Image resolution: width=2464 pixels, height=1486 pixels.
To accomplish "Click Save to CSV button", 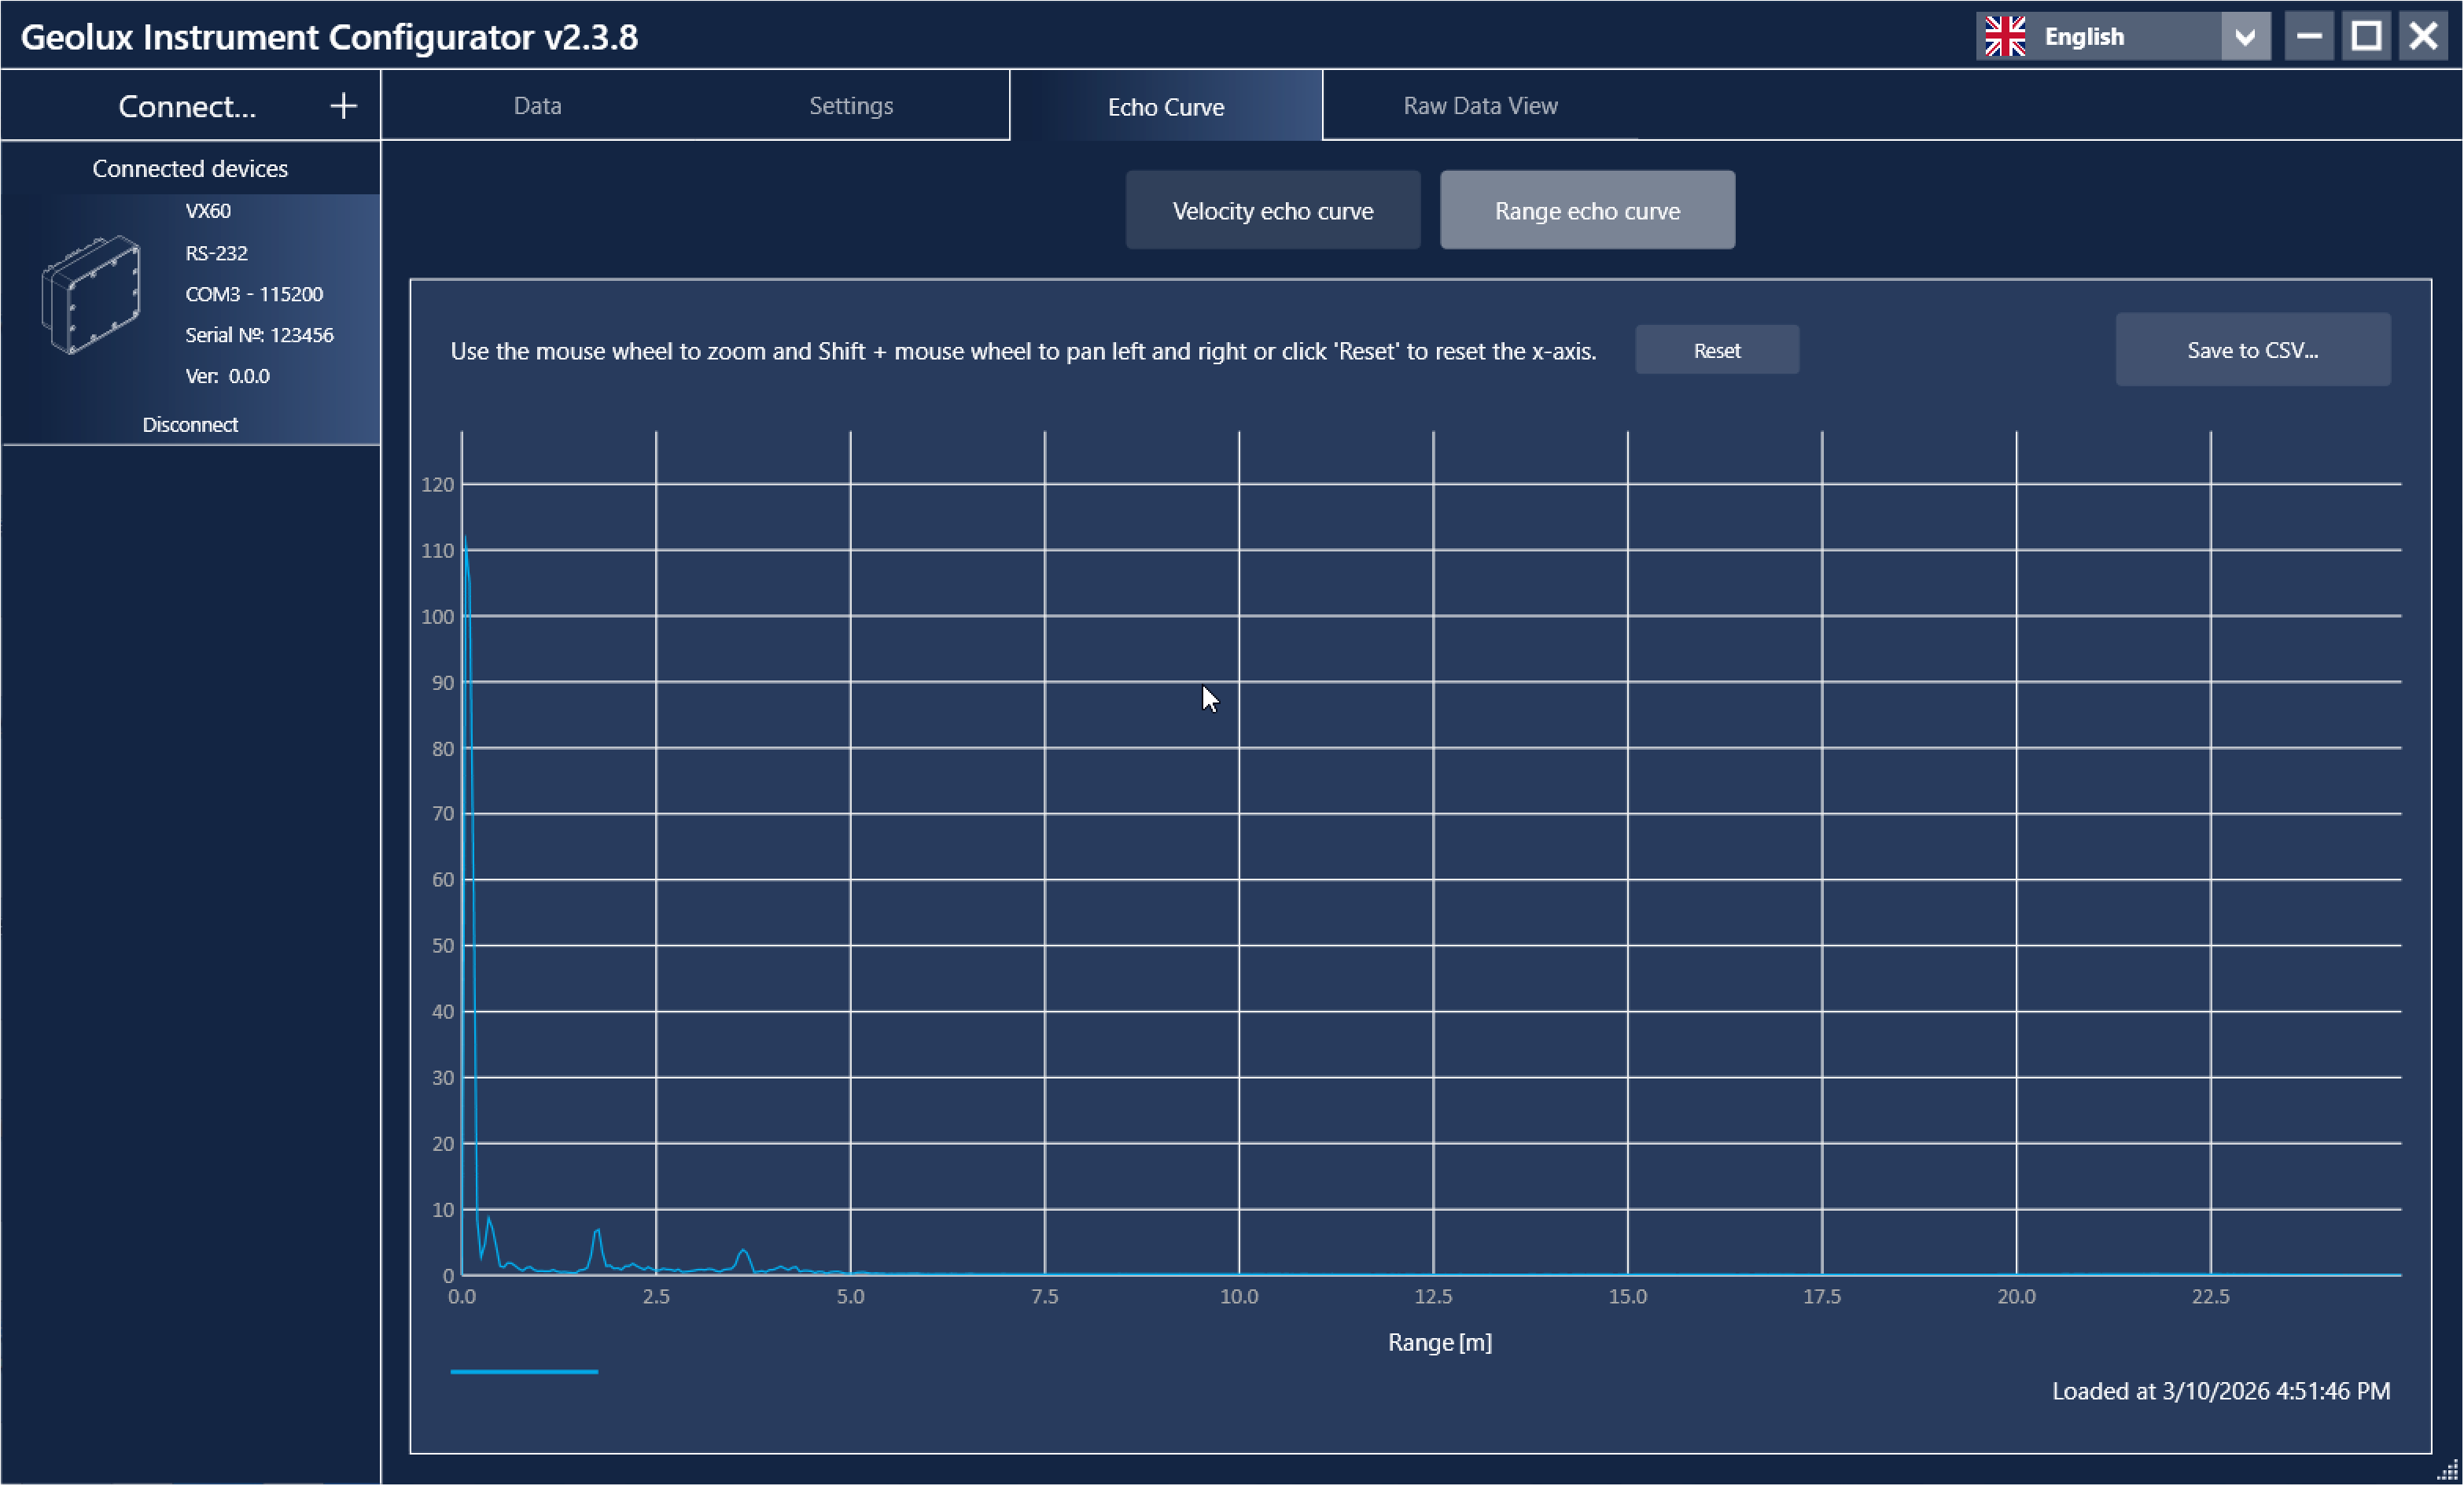I will click(2251, 350).
